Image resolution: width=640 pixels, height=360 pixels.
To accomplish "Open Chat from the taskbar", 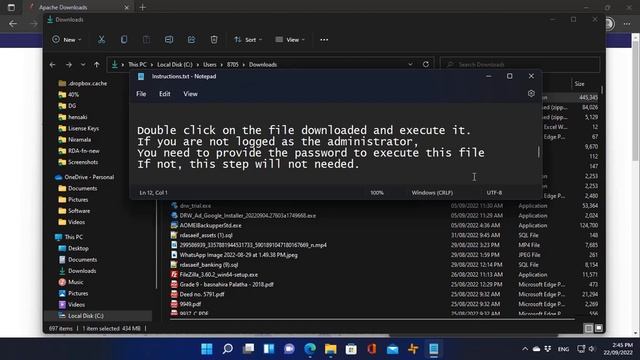I will [x=289, y=349].
